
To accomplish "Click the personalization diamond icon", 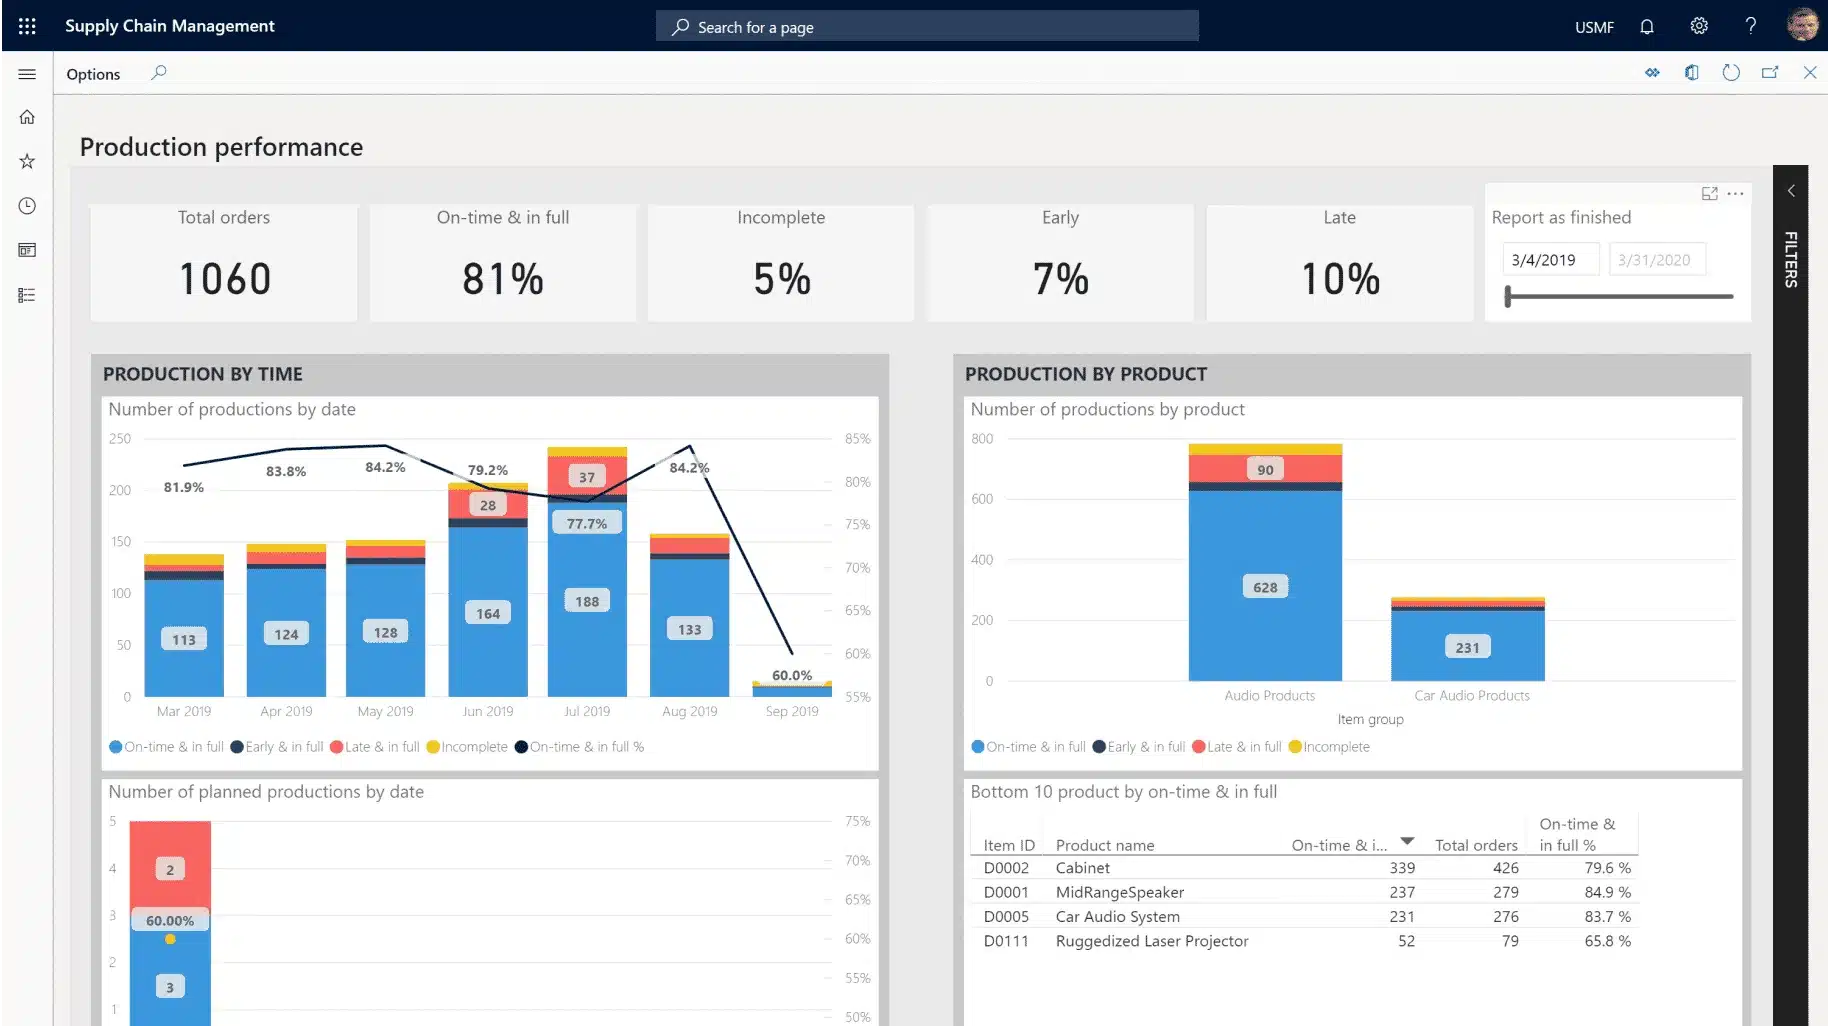I will pos(1652,73).
